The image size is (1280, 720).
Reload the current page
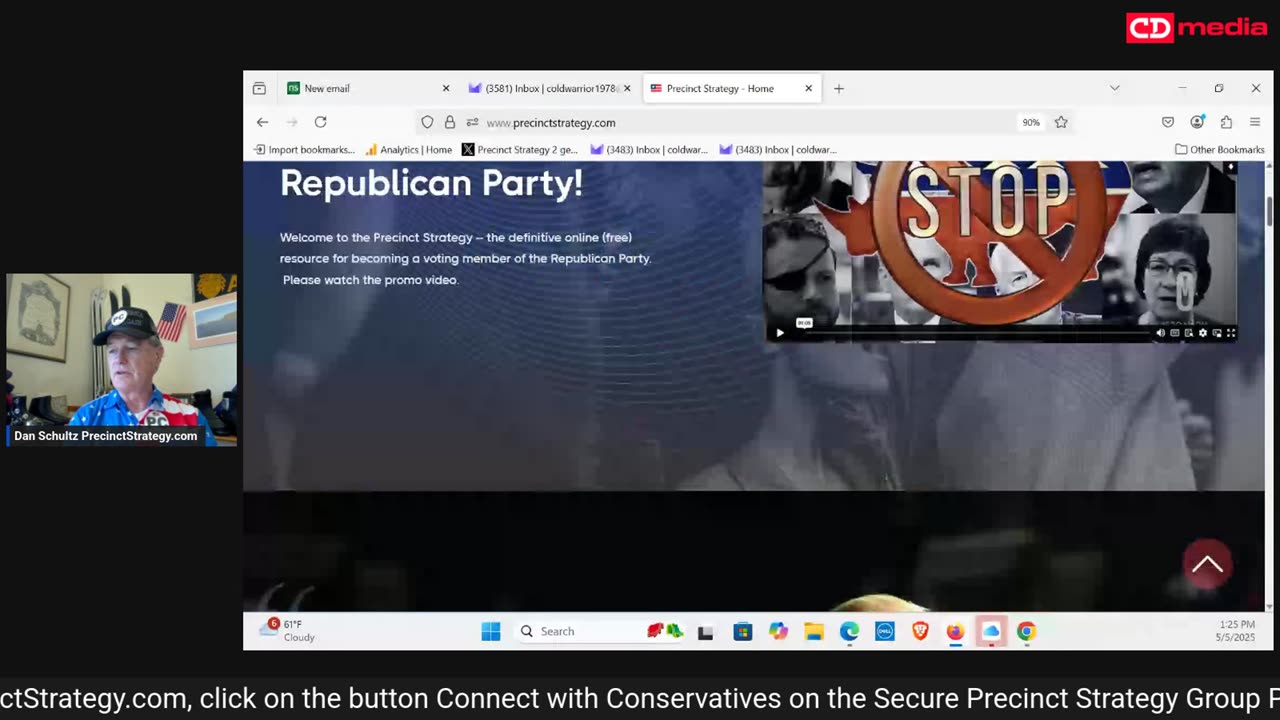click(x=320, y=122)
